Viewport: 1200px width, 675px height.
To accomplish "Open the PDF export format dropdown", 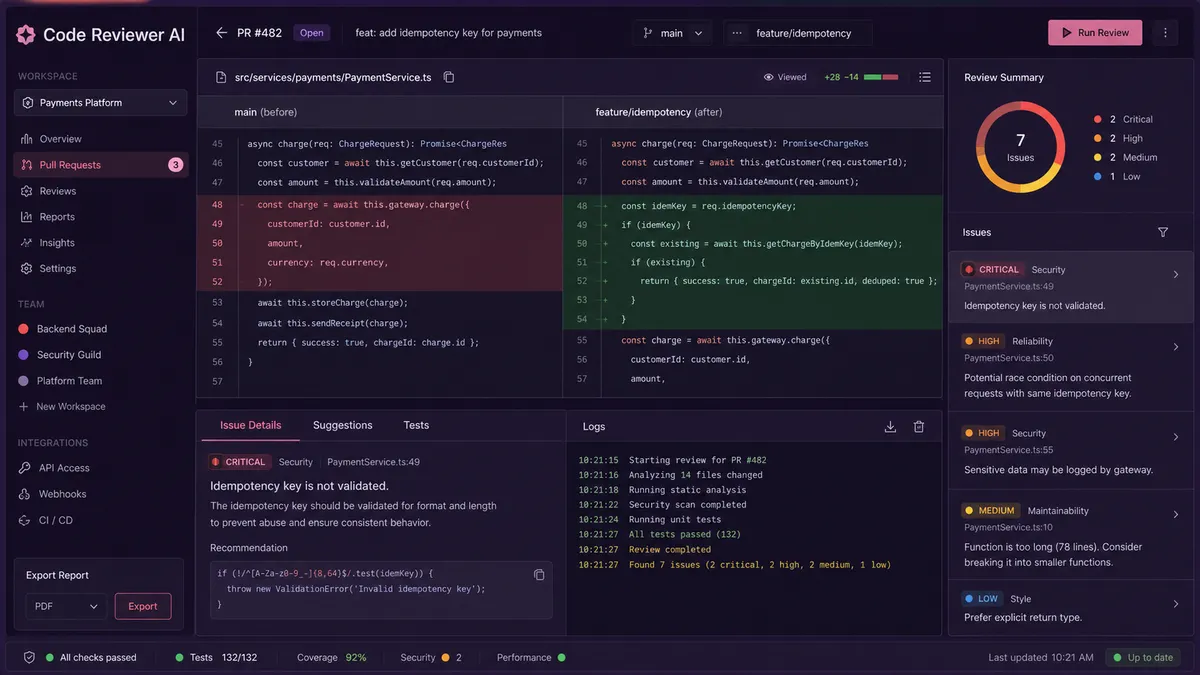I will (66, 606).
